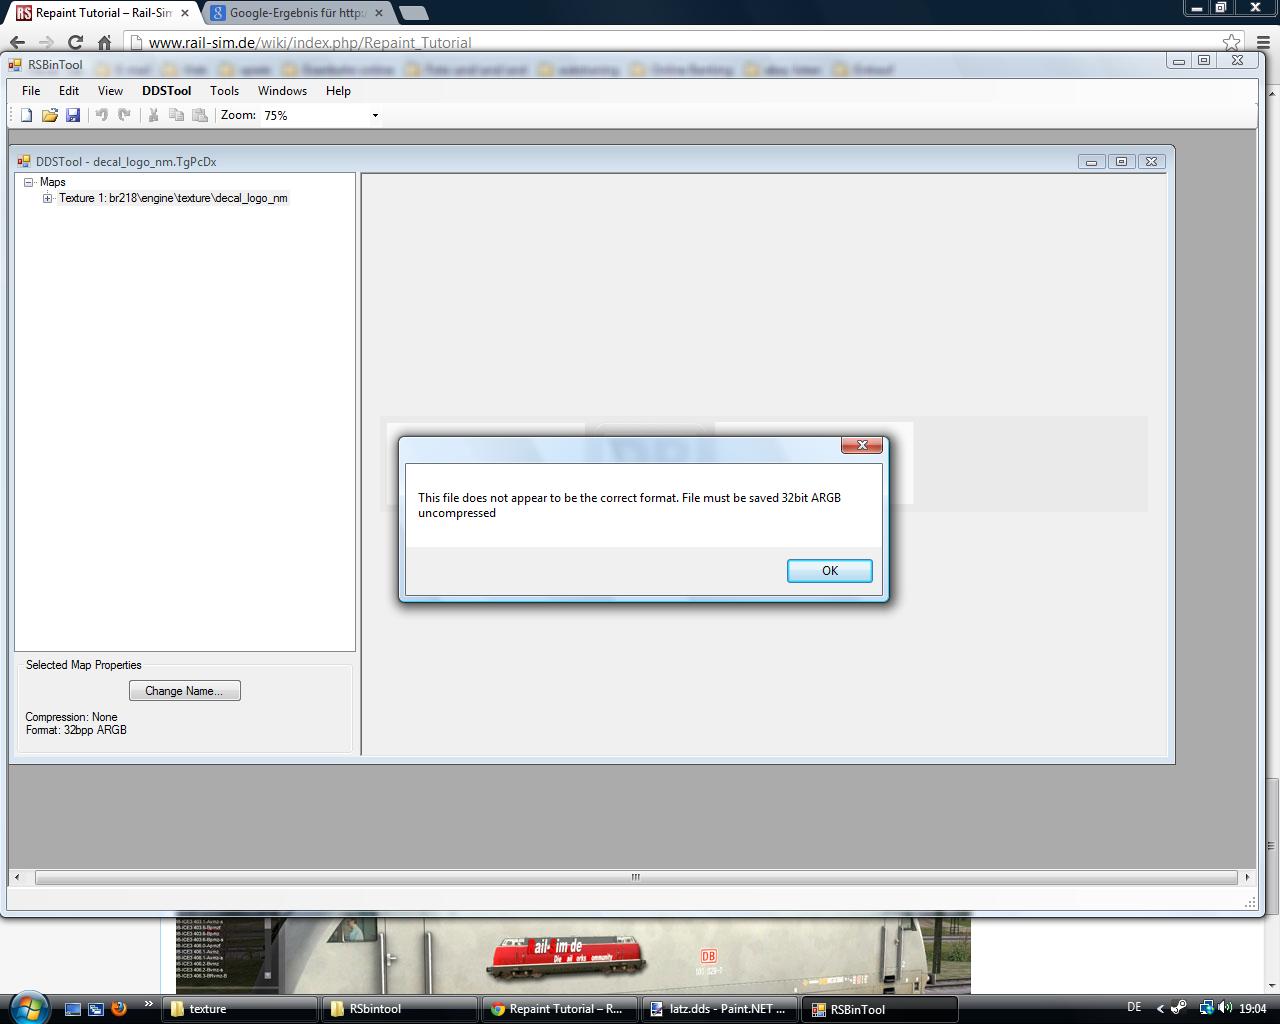The height and width of the screenshot is (1024, 1280).
Task: Select Texture 1 decal_logo_nm tree item
Action: click(x=173, y=198)
